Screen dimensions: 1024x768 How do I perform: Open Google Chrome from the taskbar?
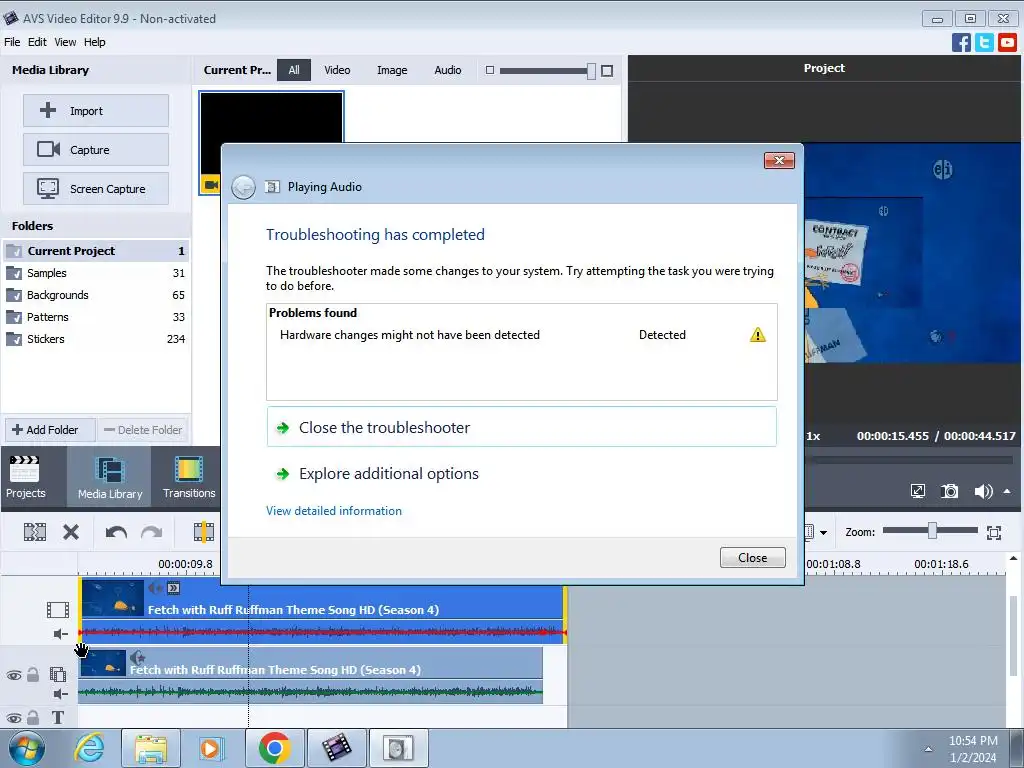coord(274,748)
